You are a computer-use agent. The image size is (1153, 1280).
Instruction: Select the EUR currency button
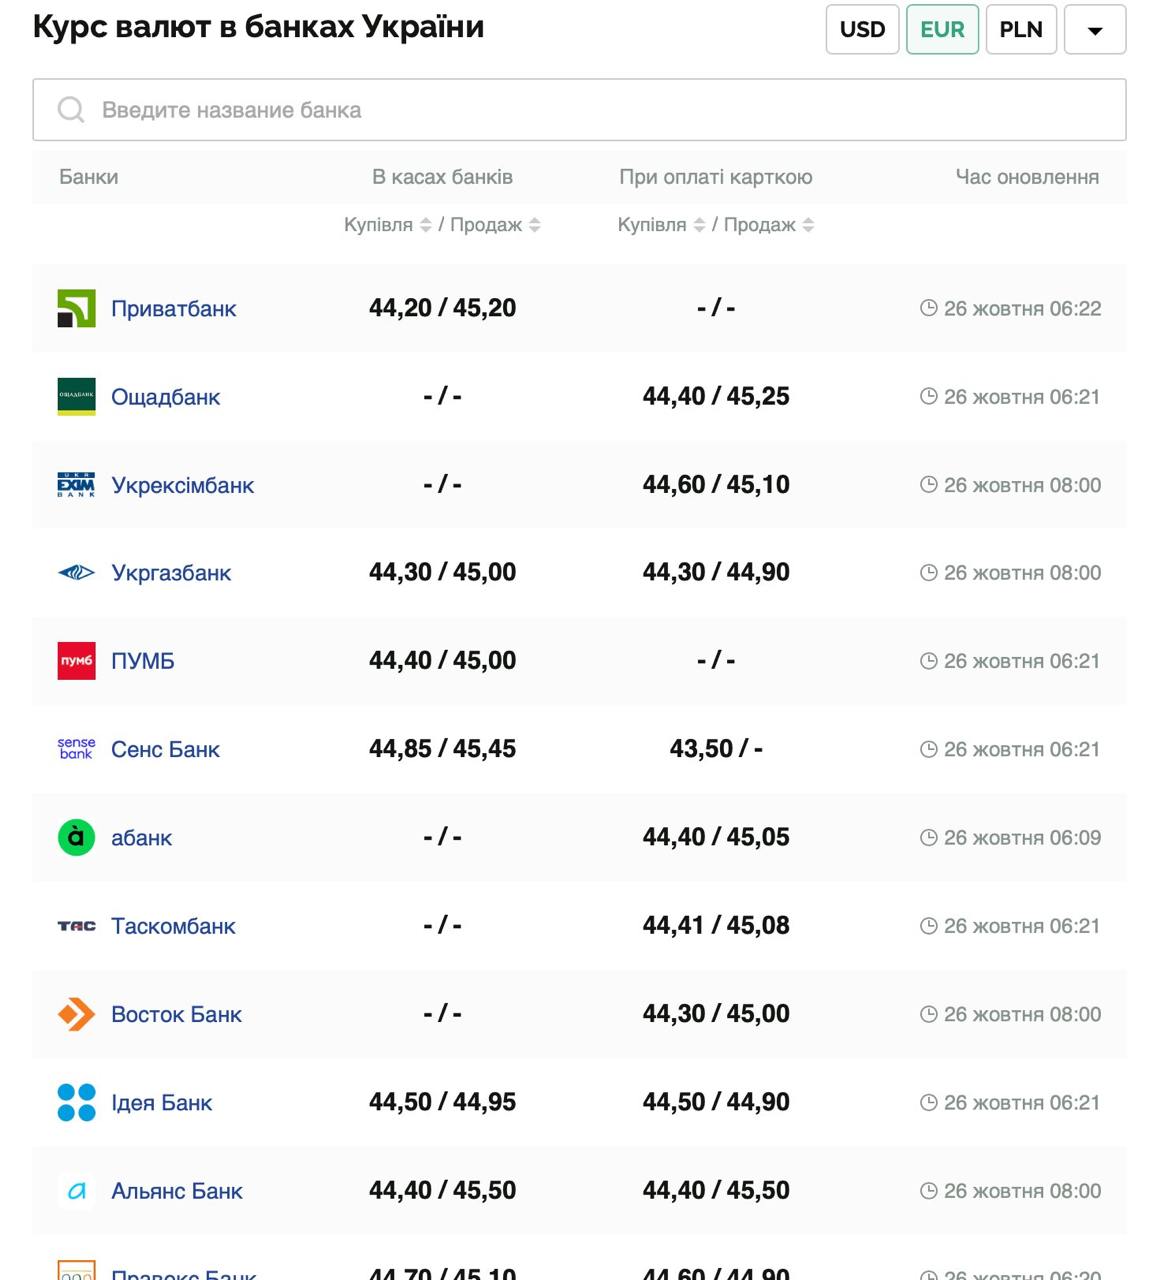pos(942,29)
